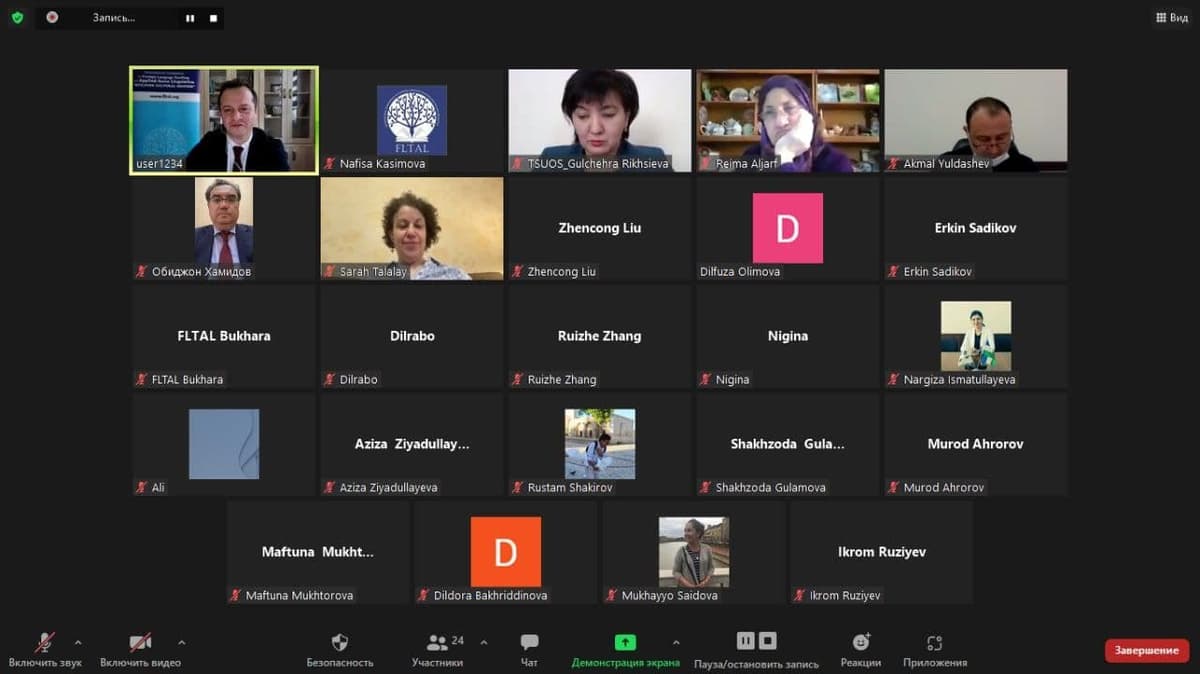Viewport: 1200px width, 674px height.
Task: Click muted mic icon beside Sarah Talalay
Action: (330, 272)
